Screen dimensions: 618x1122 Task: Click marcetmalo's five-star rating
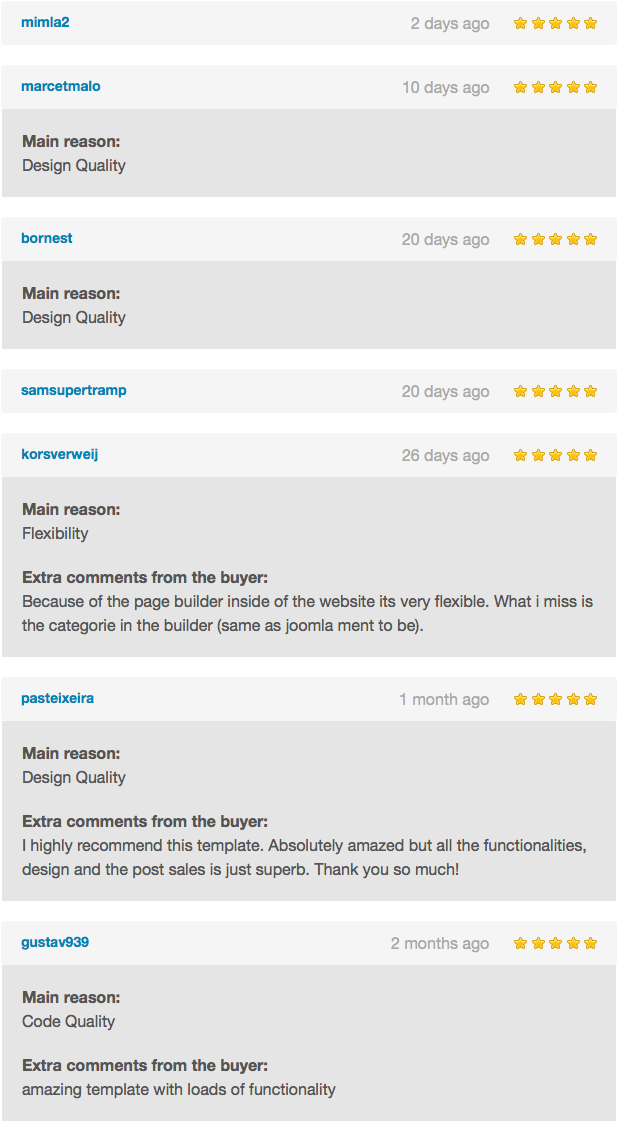(x=555, y=87)
